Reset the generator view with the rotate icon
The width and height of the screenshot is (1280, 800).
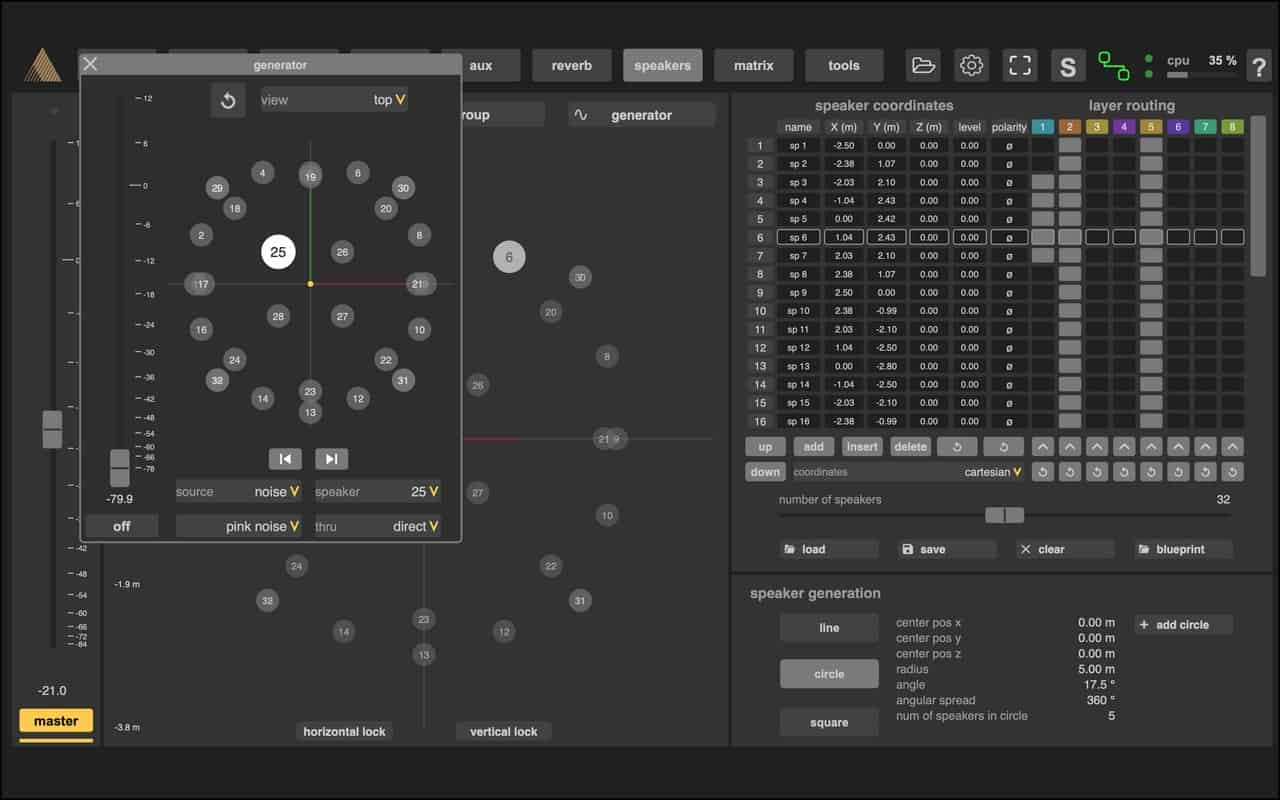[x=228, y=100]
